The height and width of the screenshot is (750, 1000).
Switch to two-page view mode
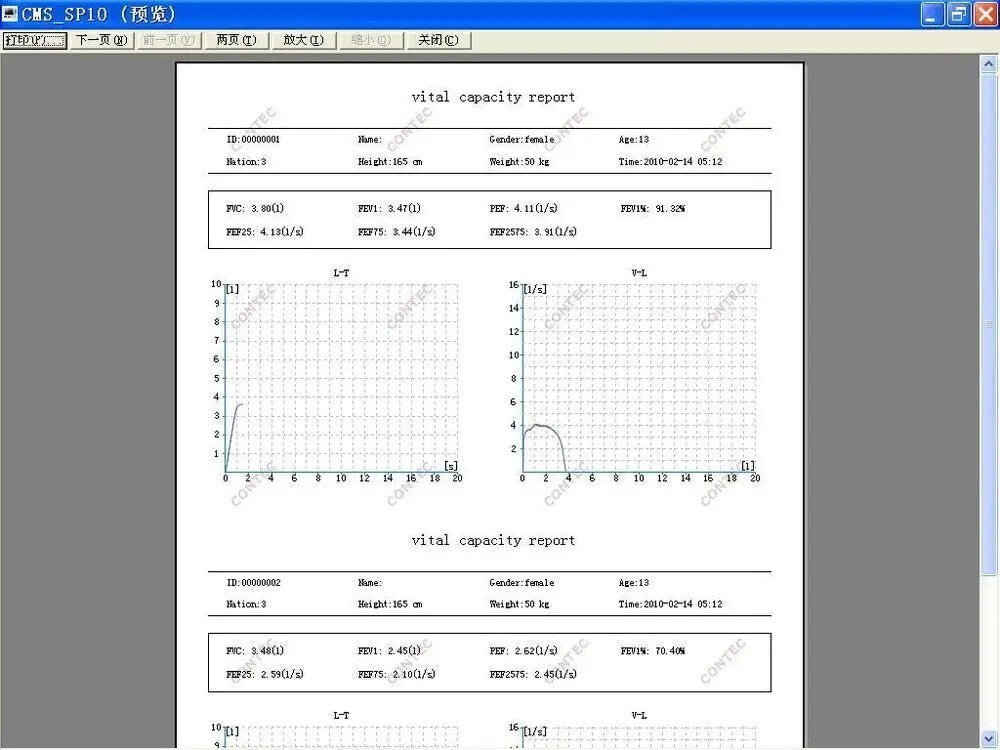pos(235,40)
